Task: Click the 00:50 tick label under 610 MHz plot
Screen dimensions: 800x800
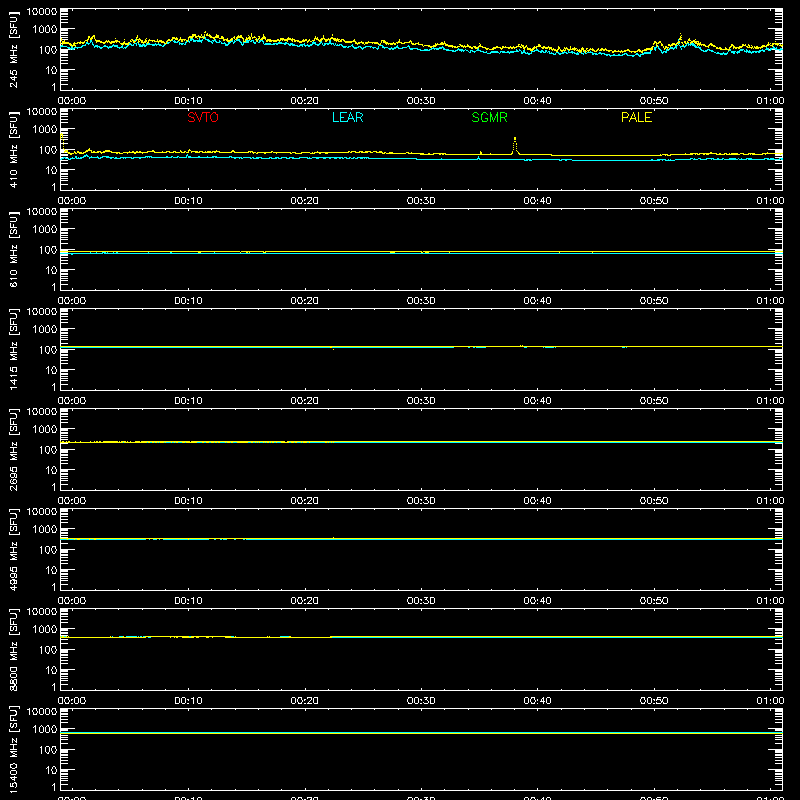Action: [x=654, y=301]
